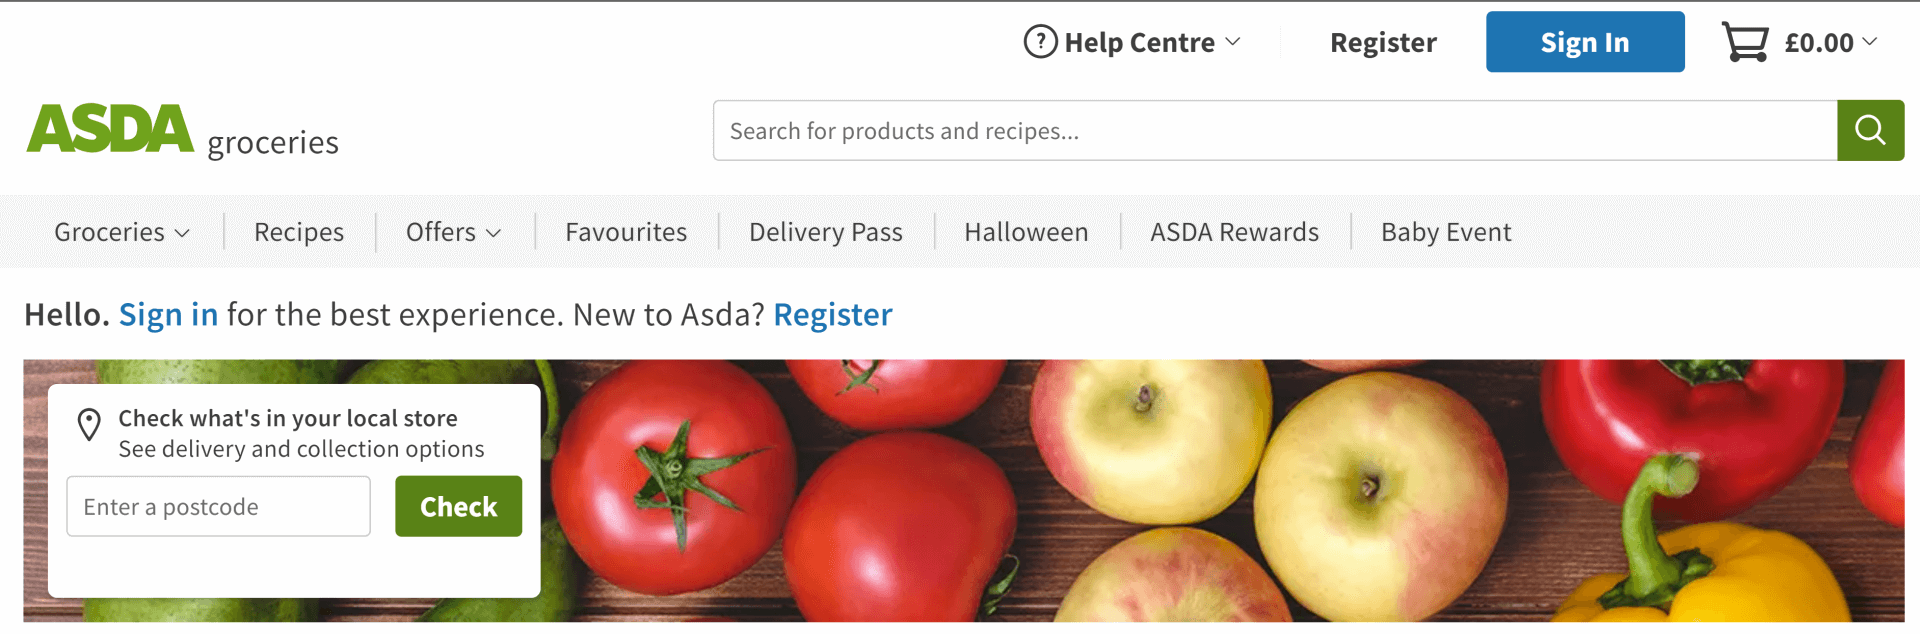The height and width of the screenshot is (634, 1920).
Task: Focus the Enter a postcode field
Action: coord(218,506)
